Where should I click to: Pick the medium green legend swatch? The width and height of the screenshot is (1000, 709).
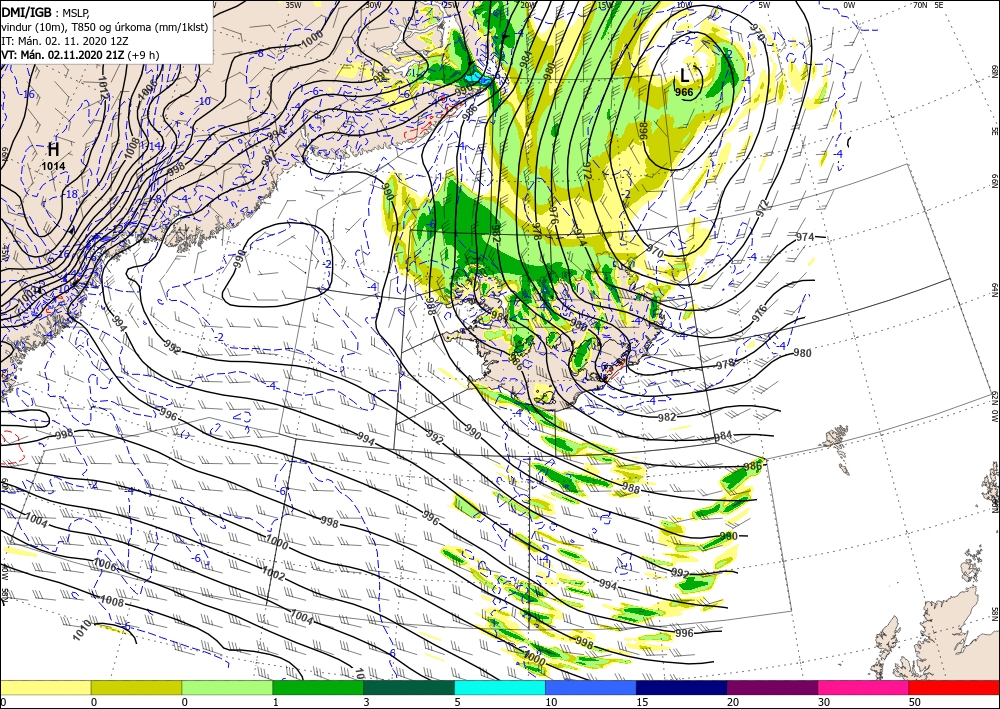coord(318,687)
